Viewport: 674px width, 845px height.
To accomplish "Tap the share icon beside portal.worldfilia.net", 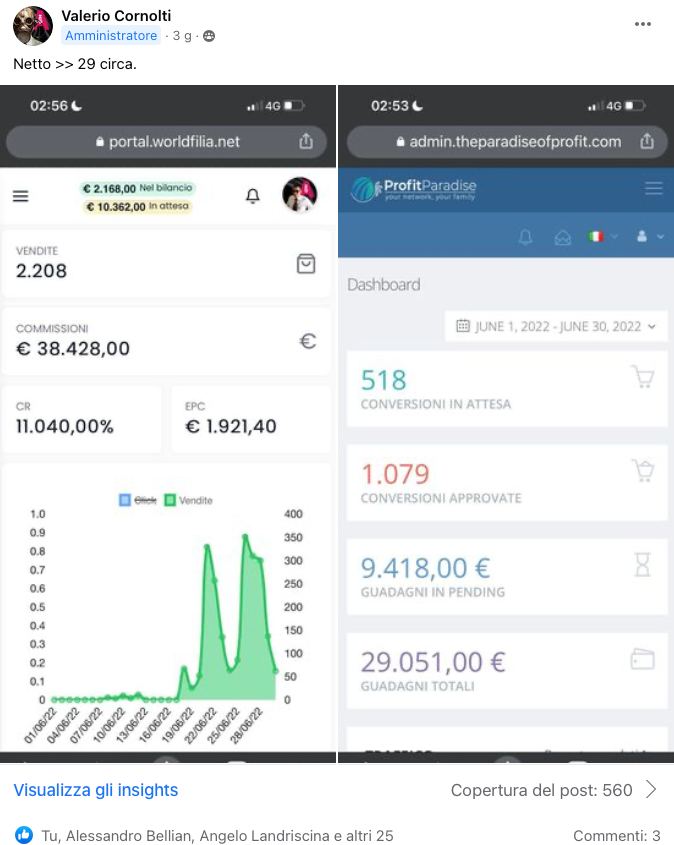I will [306, 141].
